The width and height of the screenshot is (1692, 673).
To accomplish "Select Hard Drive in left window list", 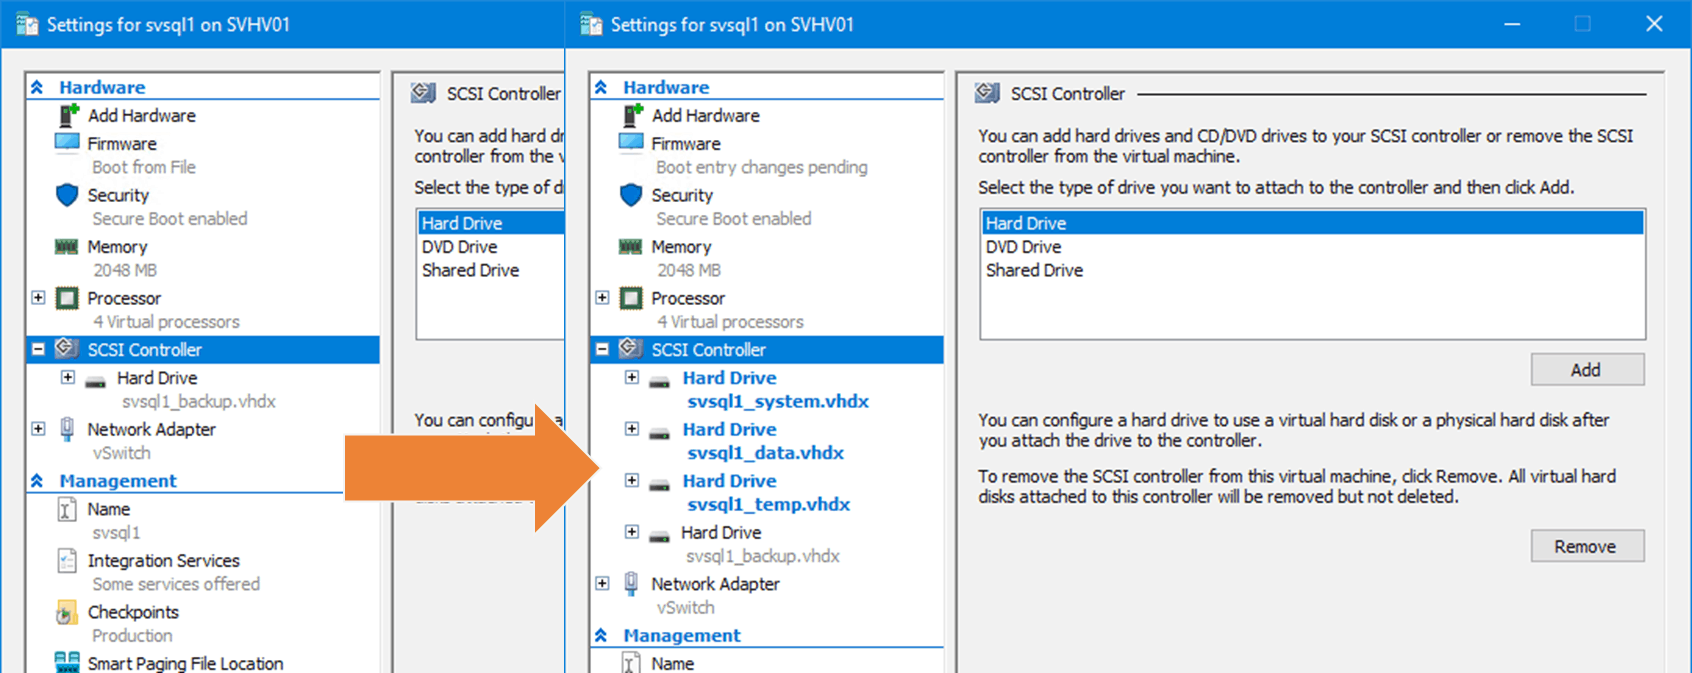I will point(491,223).
